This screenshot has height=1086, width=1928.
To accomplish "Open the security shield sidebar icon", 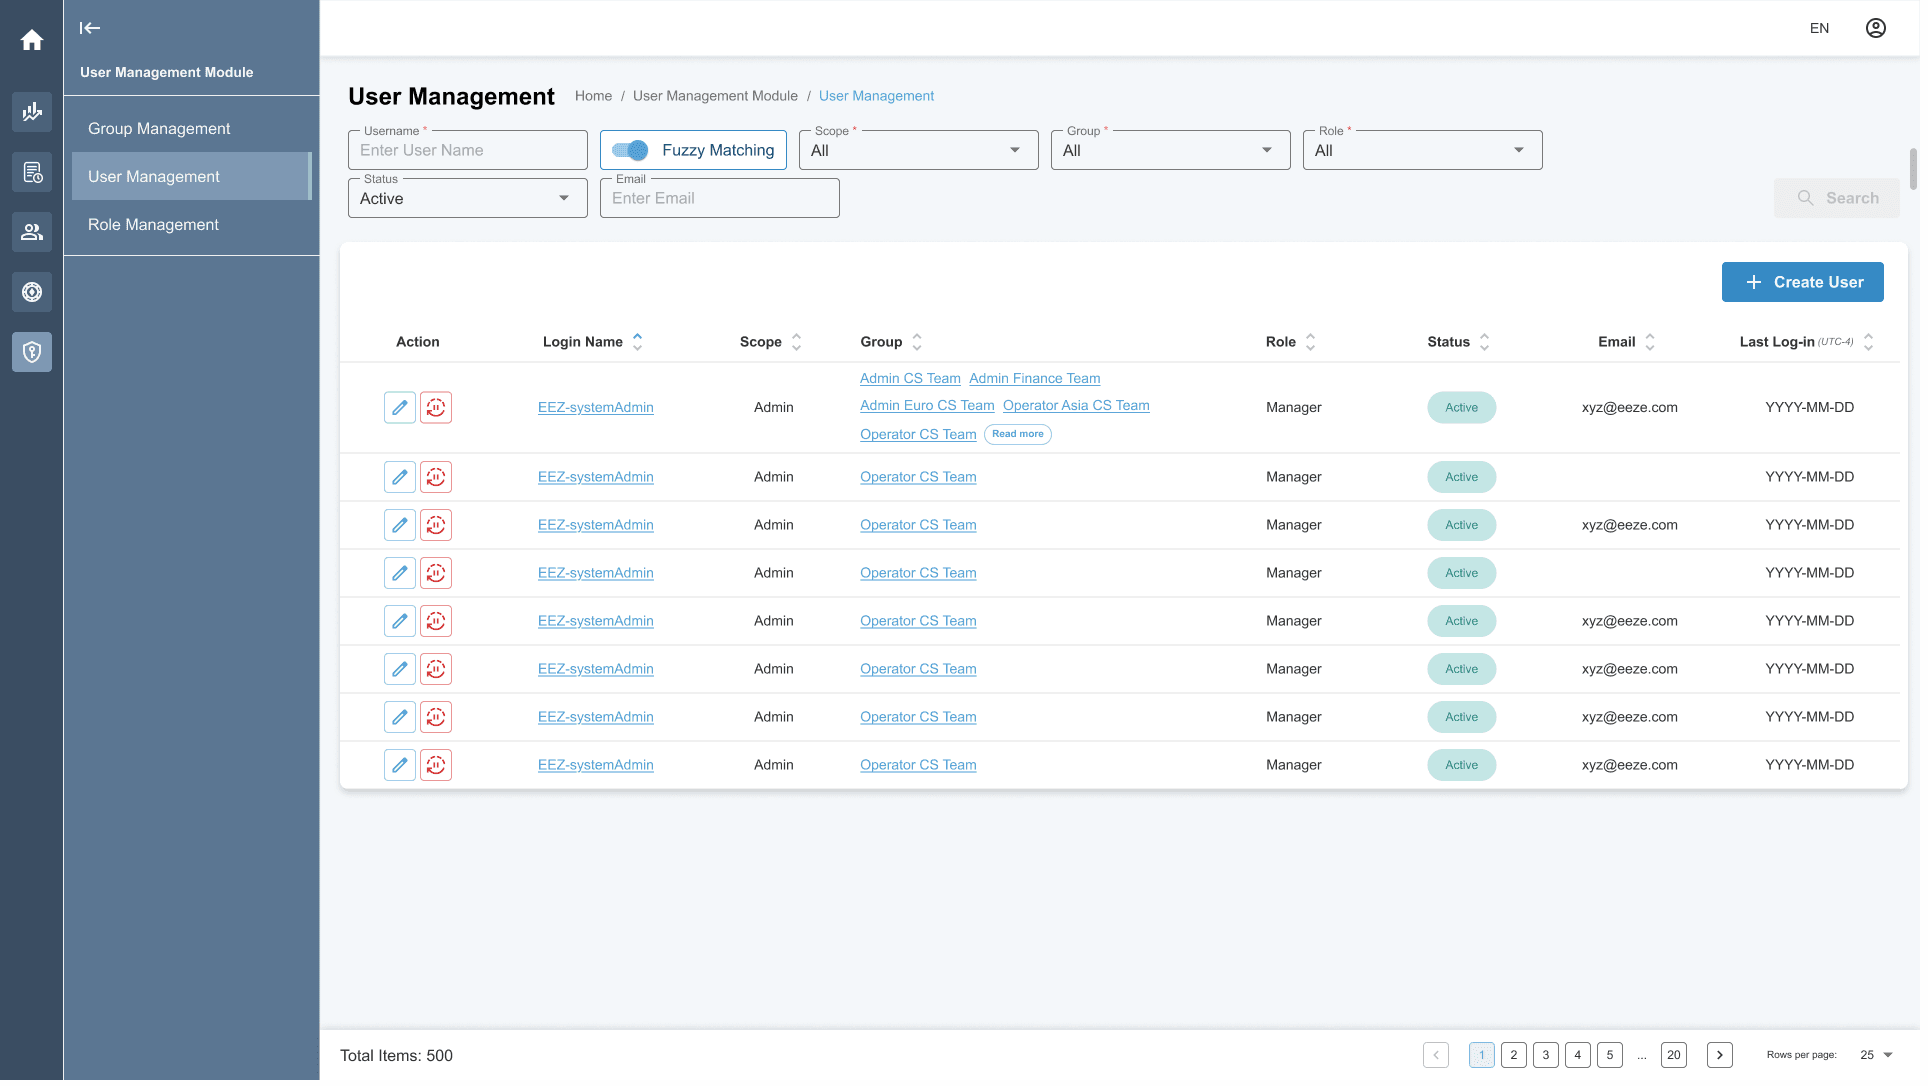I will click(32, 353).
